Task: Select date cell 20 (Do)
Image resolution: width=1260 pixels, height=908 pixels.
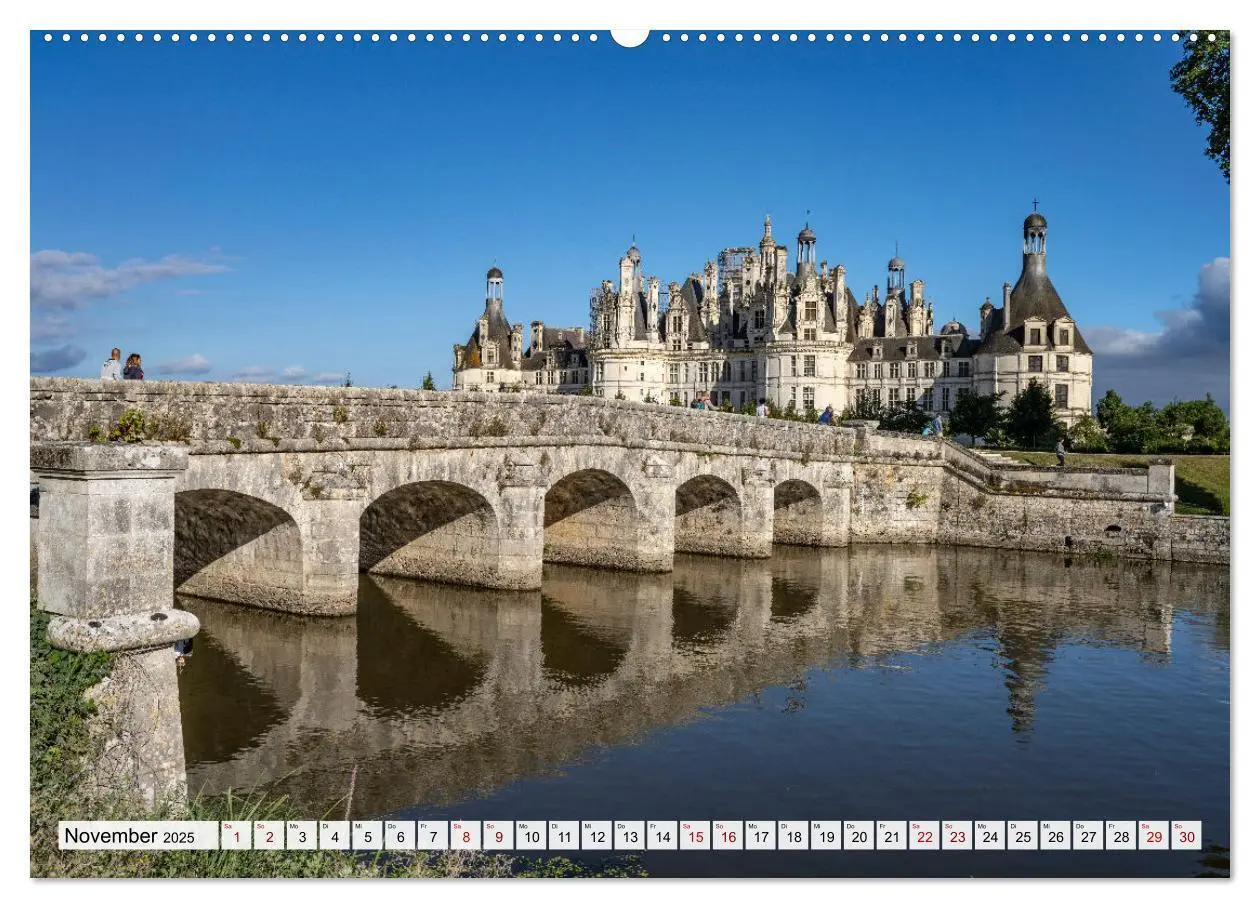Action: click(x=858, y=836)
